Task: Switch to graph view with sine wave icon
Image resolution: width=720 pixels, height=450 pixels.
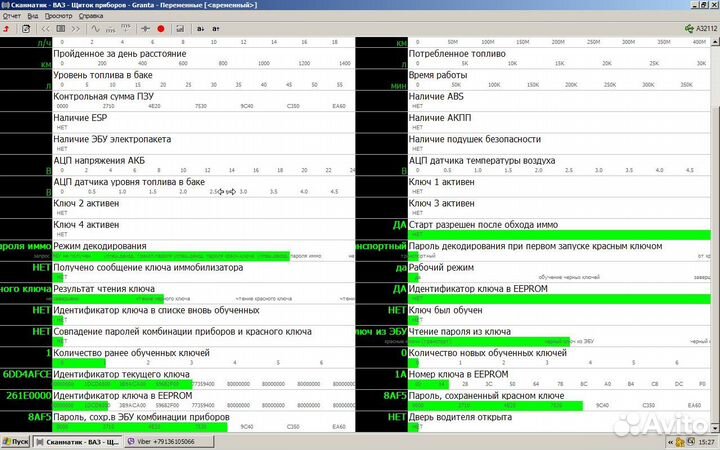Action: 97,28
